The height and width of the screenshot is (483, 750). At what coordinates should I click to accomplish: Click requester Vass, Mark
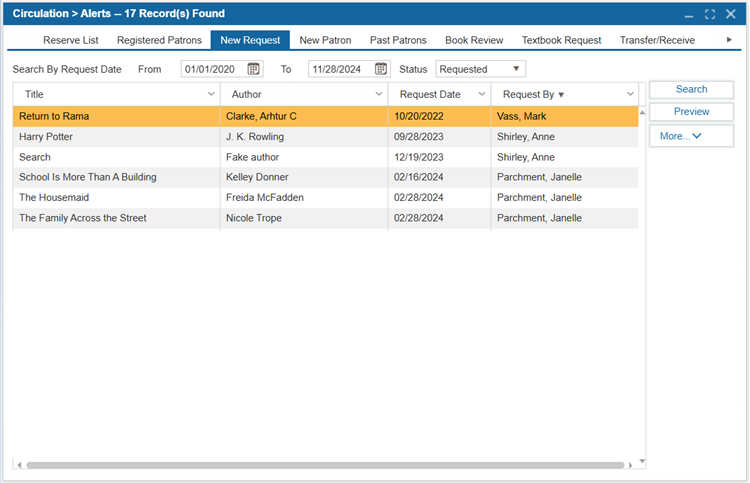click(521, 116)
